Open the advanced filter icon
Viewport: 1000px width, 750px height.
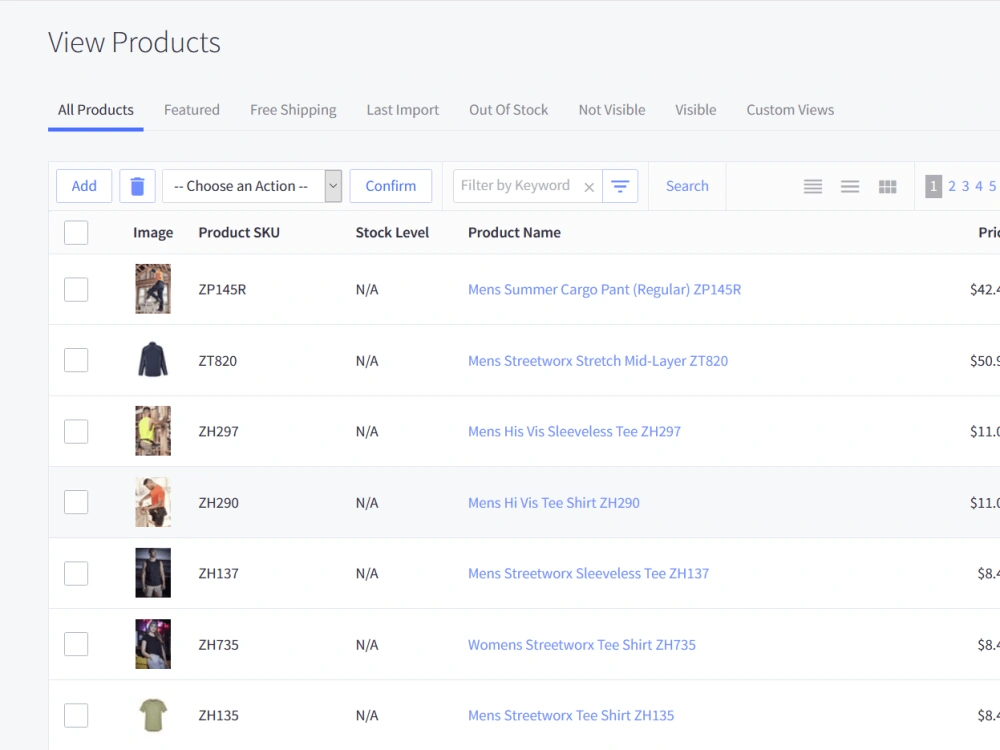pyautogui.click(x=620, y=186)
